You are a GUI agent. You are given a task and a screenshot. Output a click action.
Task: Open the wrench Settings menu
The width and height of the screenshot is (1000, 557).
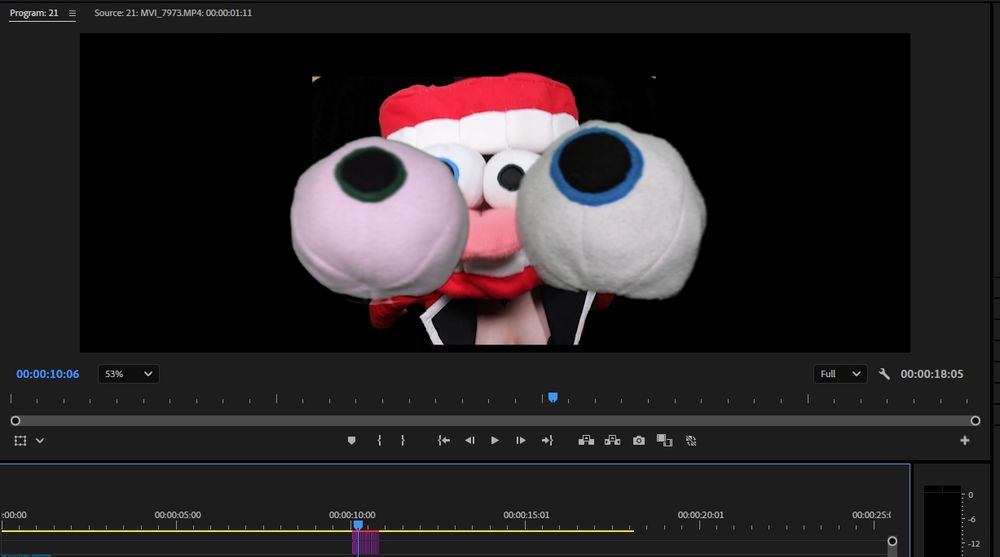(884, 374)
